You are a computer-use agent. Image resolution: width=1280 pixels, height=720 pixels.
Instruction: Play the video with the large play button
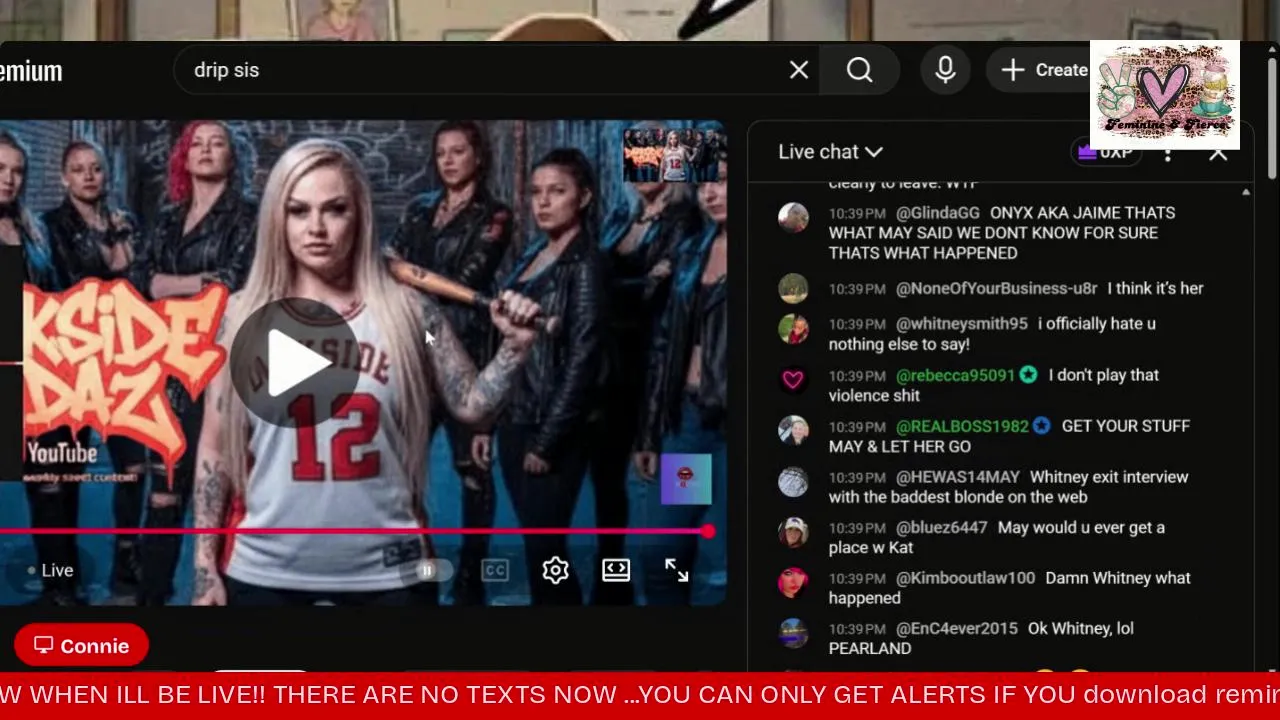(x=294, y=362)
